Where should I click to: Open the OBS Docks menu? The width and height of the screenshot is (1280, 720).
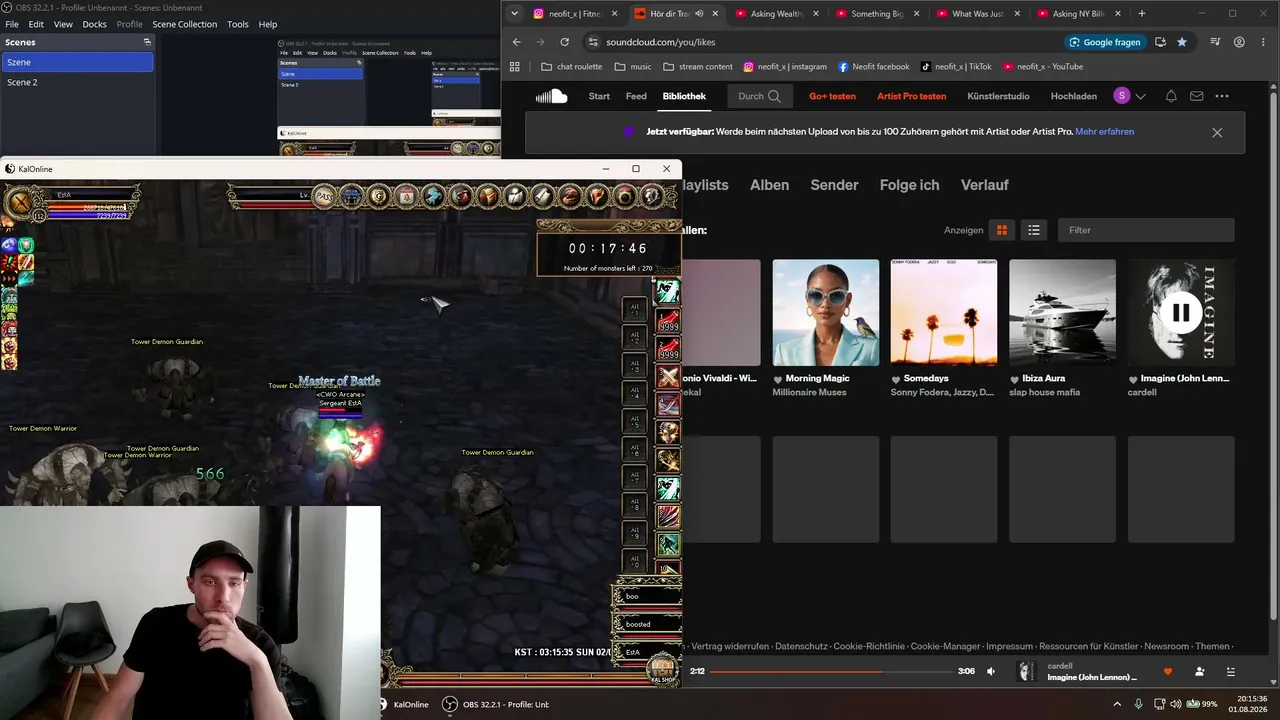click(94, 24)
